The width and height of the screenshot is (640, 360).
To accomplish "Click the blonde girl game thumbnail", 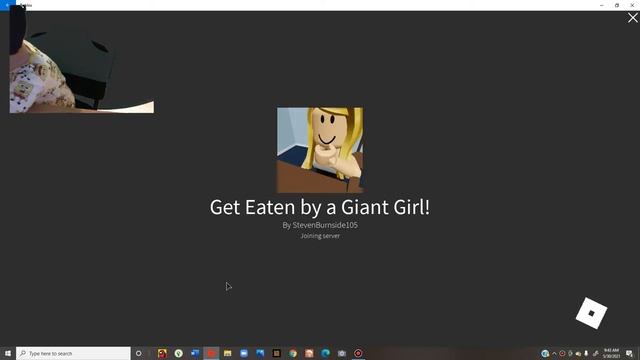I will [320, 150].
